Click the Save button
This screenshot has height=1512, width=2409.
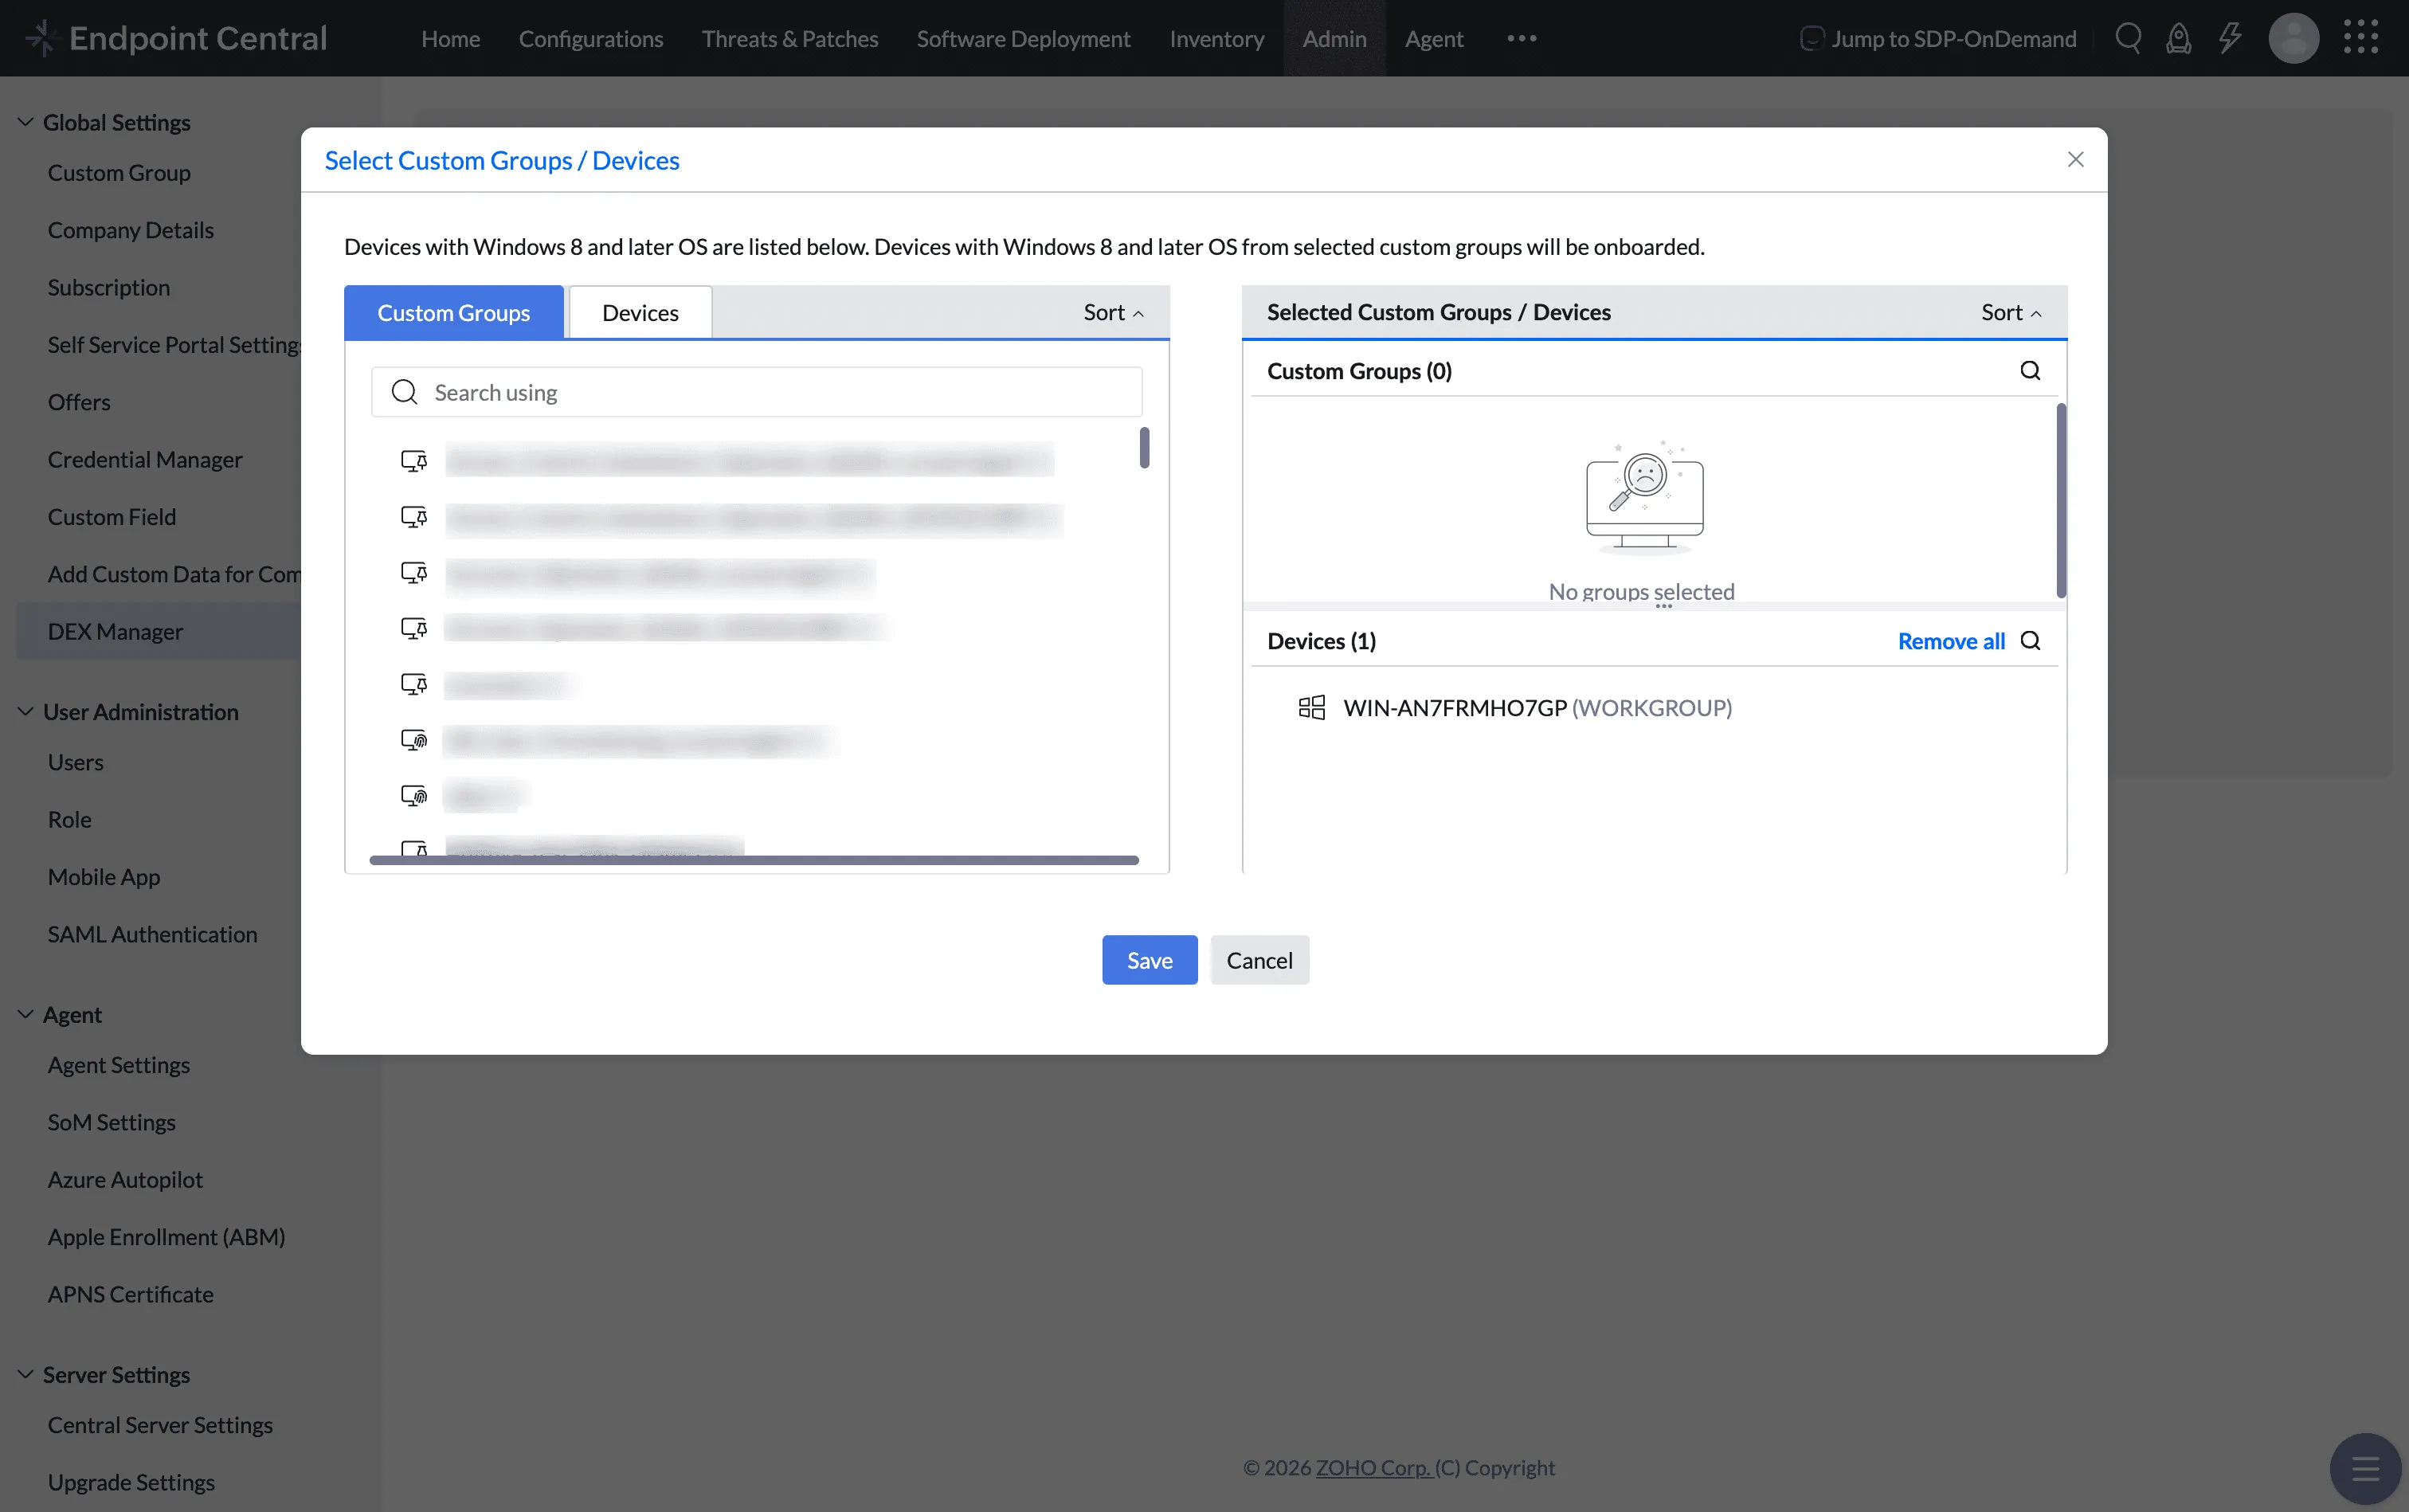[1149, 960]
